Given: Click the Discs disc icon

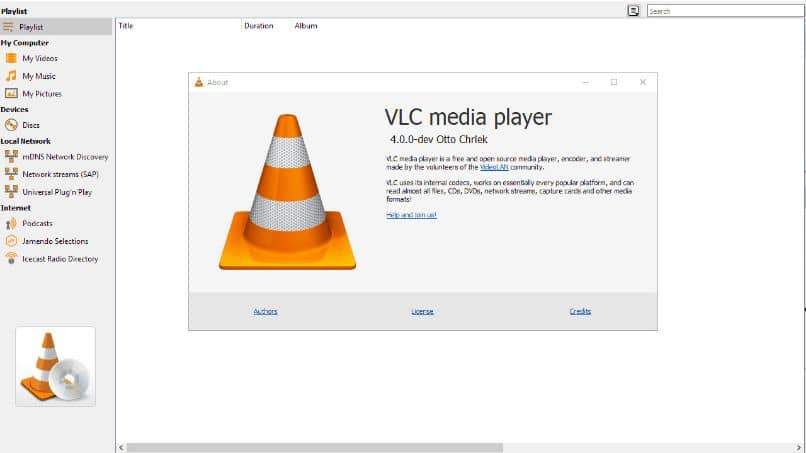Looking at the screenshot, I should 11,124.
